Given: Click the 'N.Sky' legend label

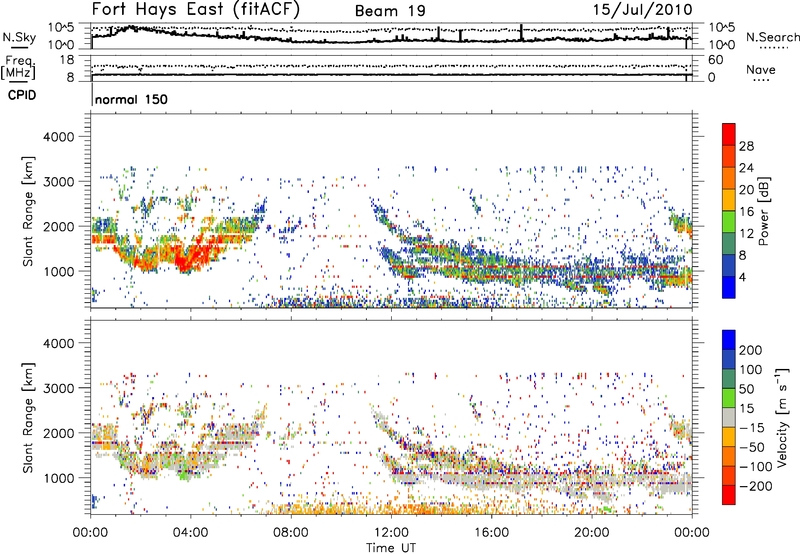Looking at the screenshot, I should (x=19, y=37).
